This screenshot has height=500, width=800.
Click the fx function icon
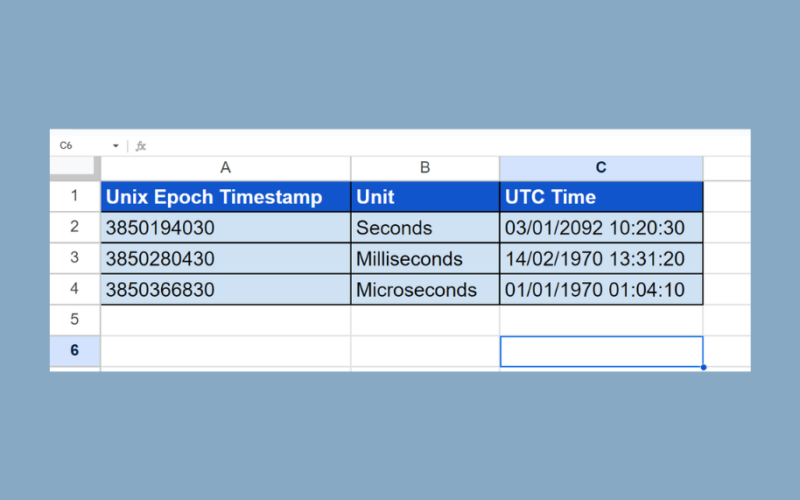(x=141, y=145)
